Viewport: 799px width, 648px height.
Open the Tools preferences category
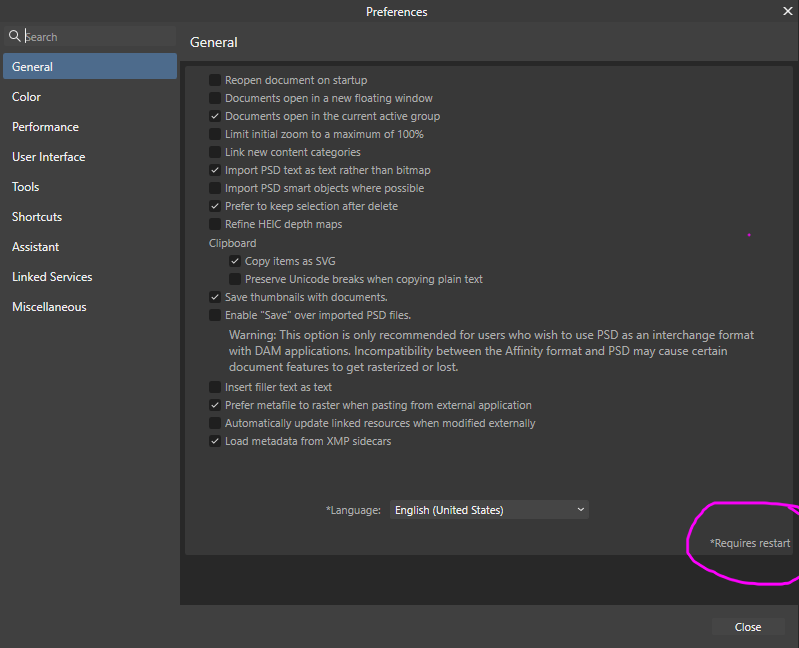point(90,186)
